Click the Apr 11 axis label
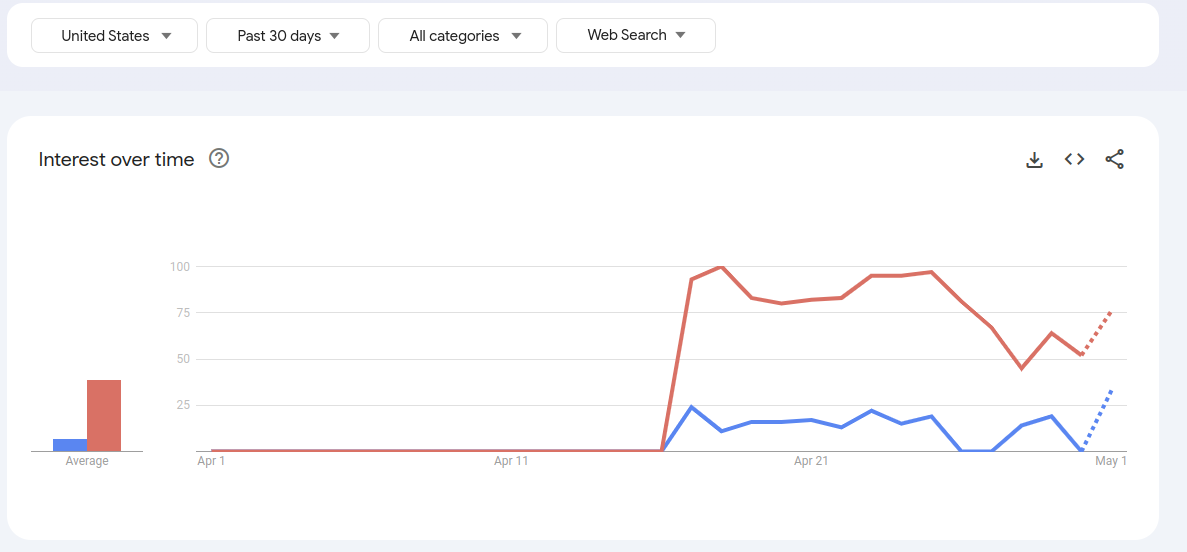 511,461
